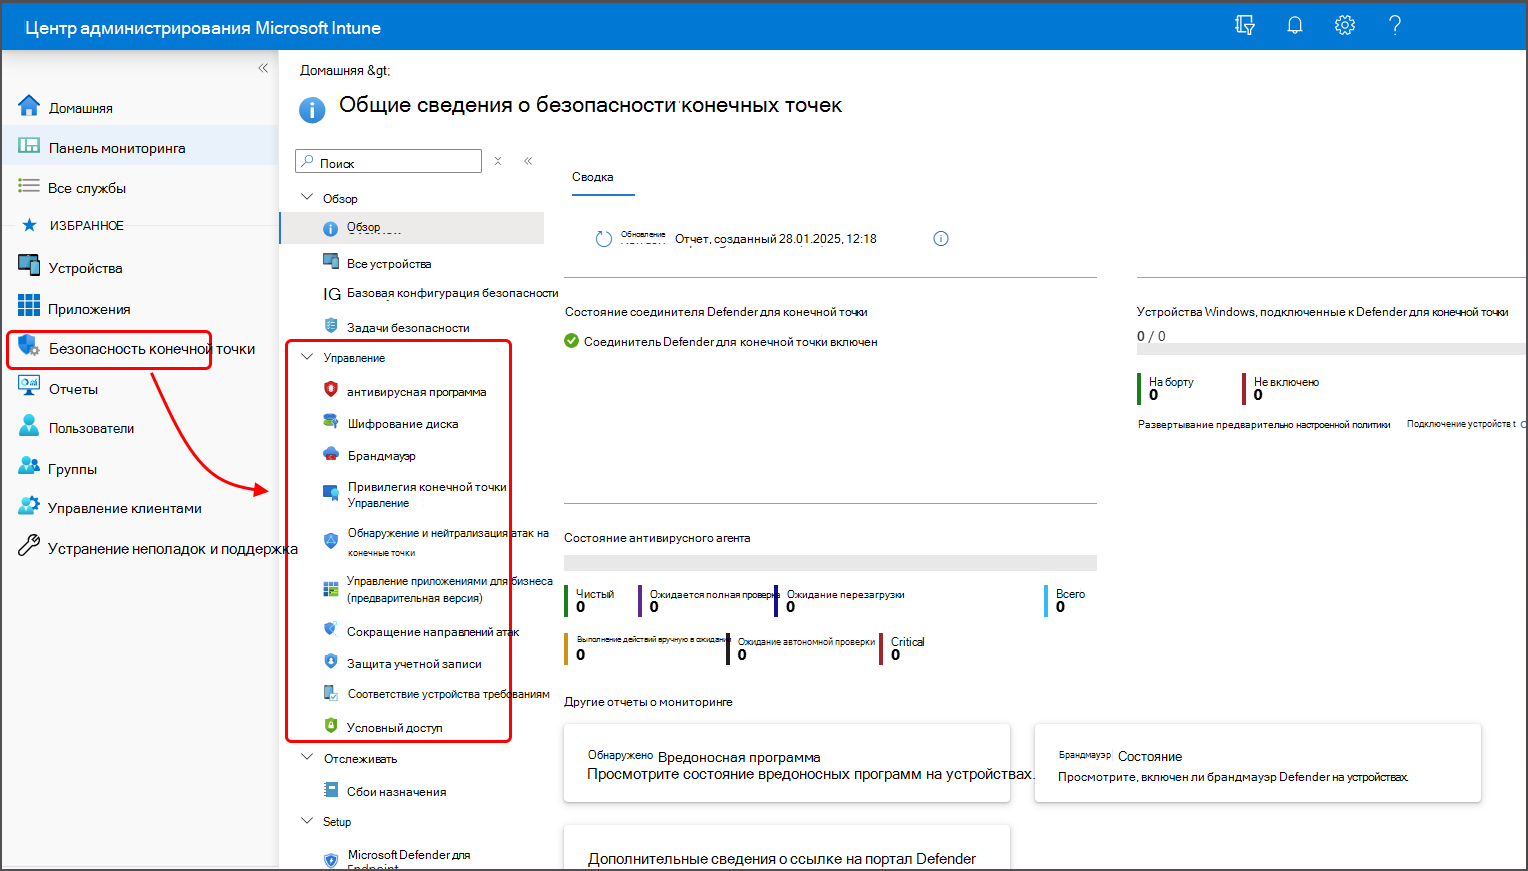Image resolution: width=1528 pixels, height=871 pixels.
Task: Collapse the blade menu with double chevron
Action: click(x=528, y=161)
